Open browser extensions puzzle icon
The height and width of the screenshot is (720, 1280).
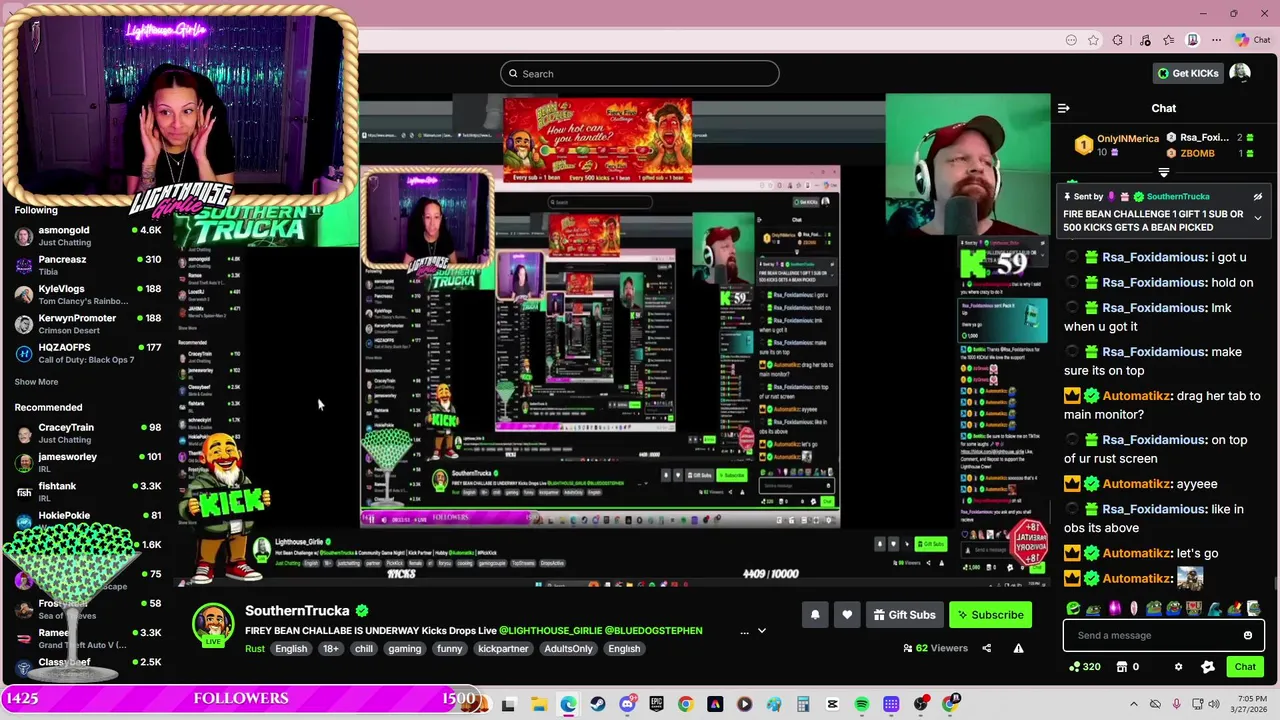click(1118, 40)
